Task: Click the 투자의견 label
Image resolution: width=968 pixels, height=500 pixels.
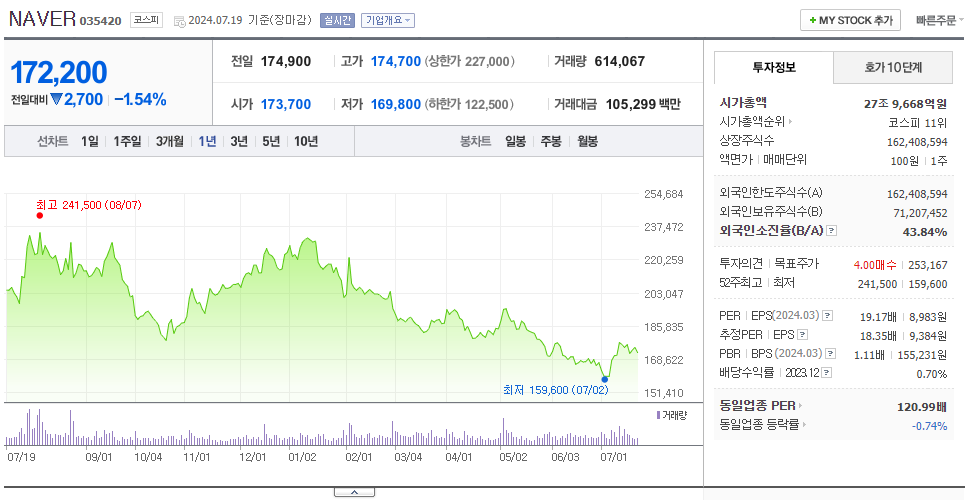Action: click(x=741, y=264)
